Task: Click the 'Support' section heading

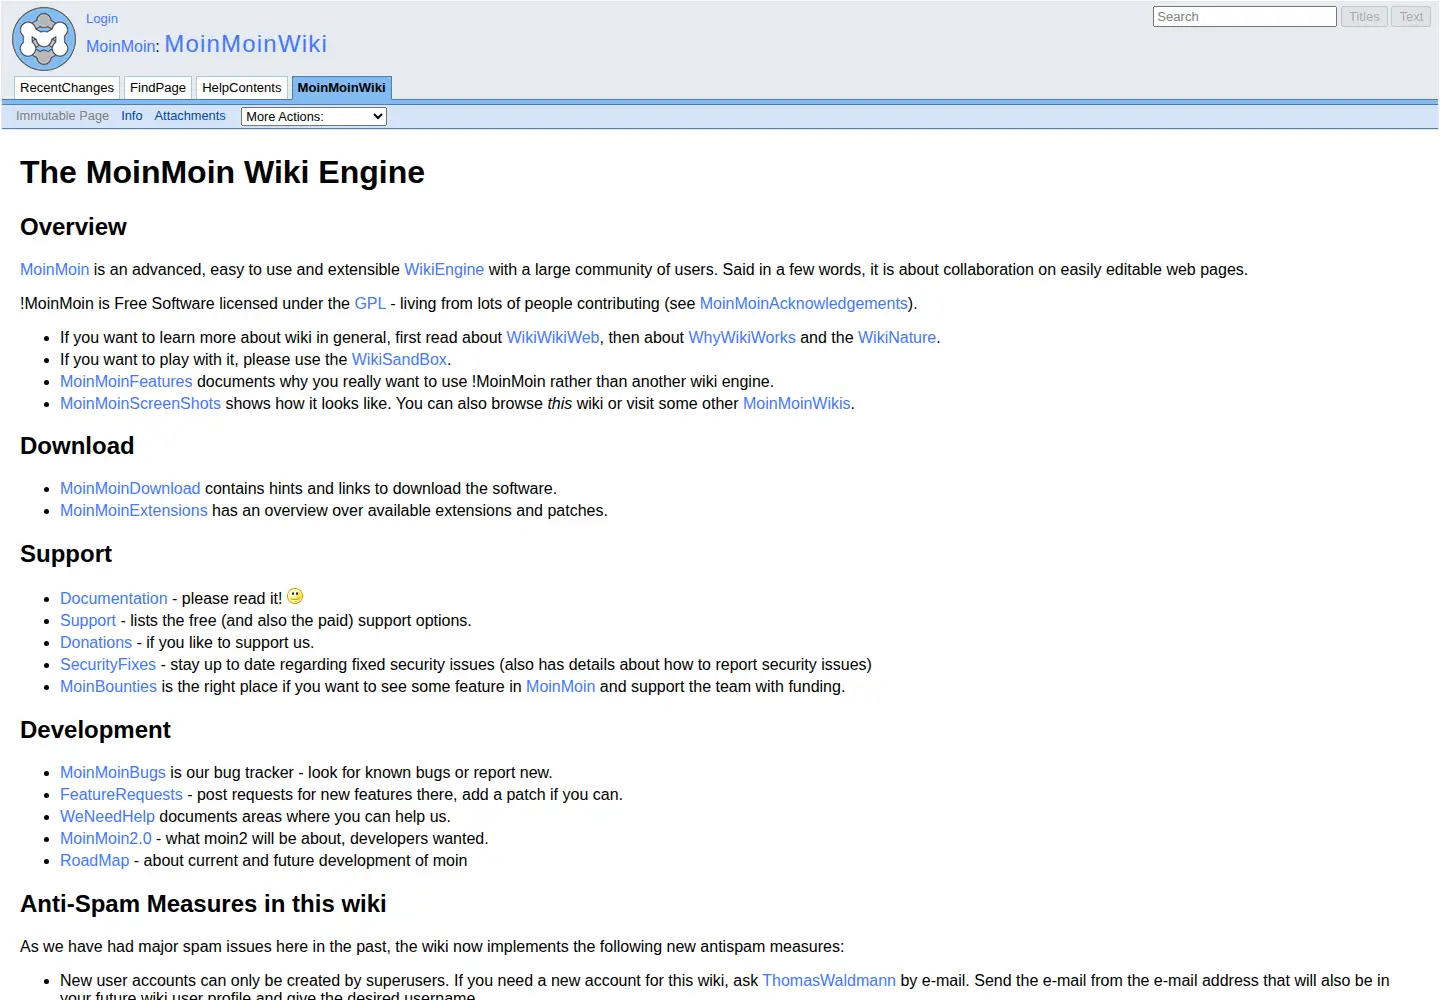Action: [x=66, y=554]
